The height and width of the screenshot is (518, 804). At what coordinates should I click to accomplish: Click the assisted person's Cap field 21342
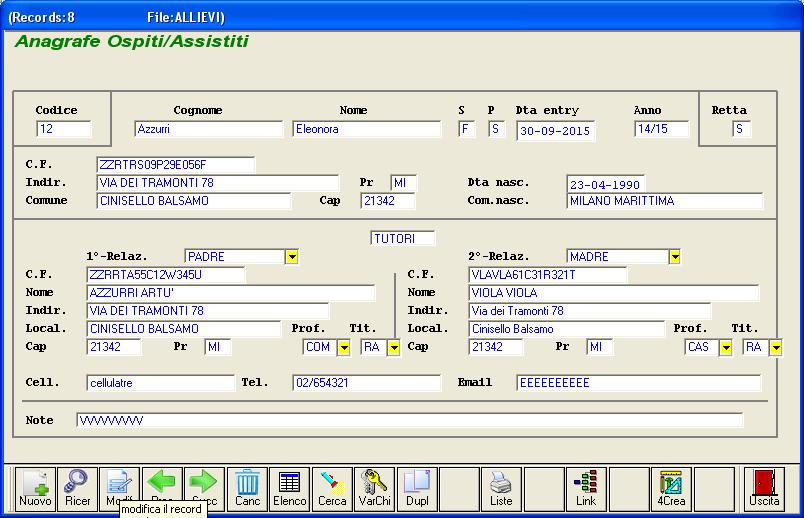(x=388, y=201)
